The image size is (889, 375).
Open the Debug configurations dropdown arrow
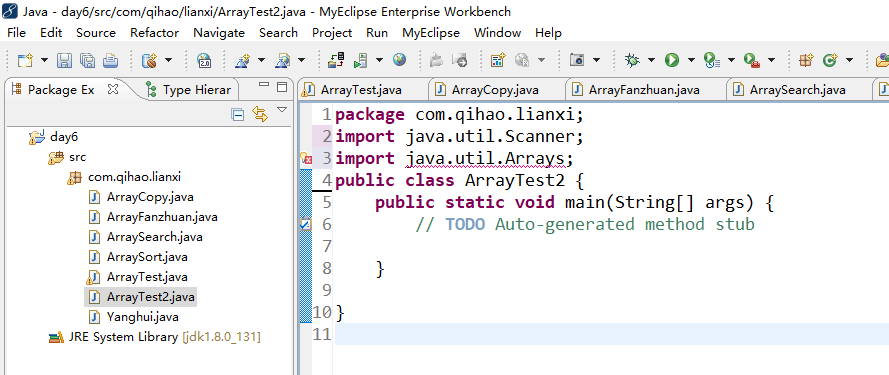coord(651,60)
